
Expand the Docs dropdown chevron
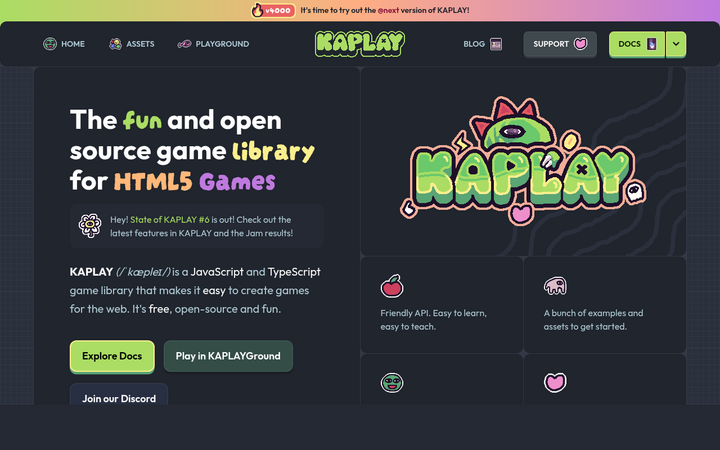click(x=676, y=44)
